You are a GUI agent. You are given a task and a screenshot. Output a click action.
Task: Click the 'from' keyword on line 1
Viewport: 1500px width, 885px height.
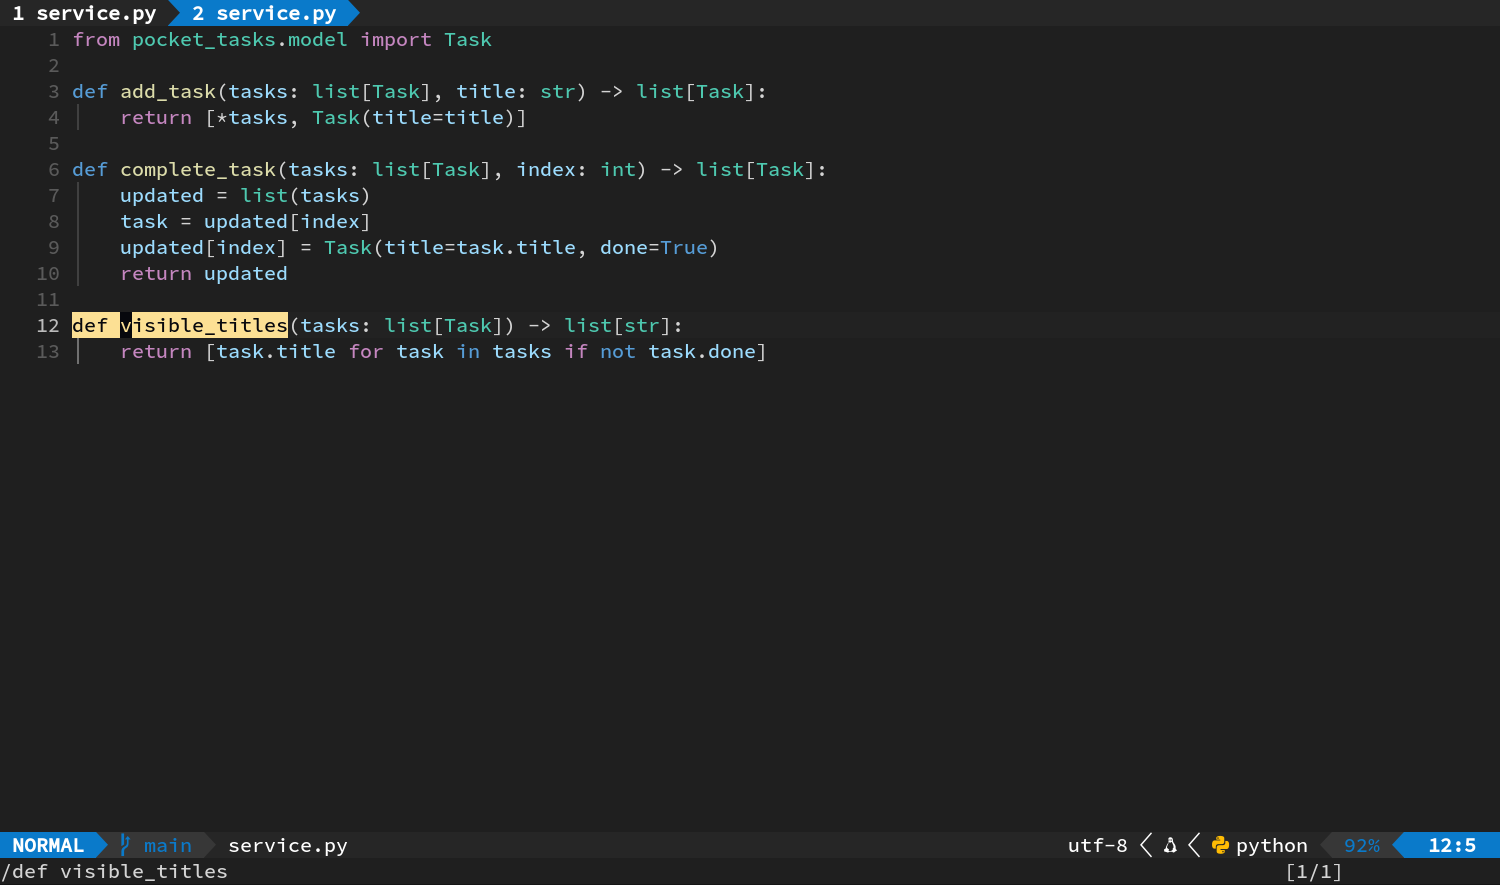point(96,39)
